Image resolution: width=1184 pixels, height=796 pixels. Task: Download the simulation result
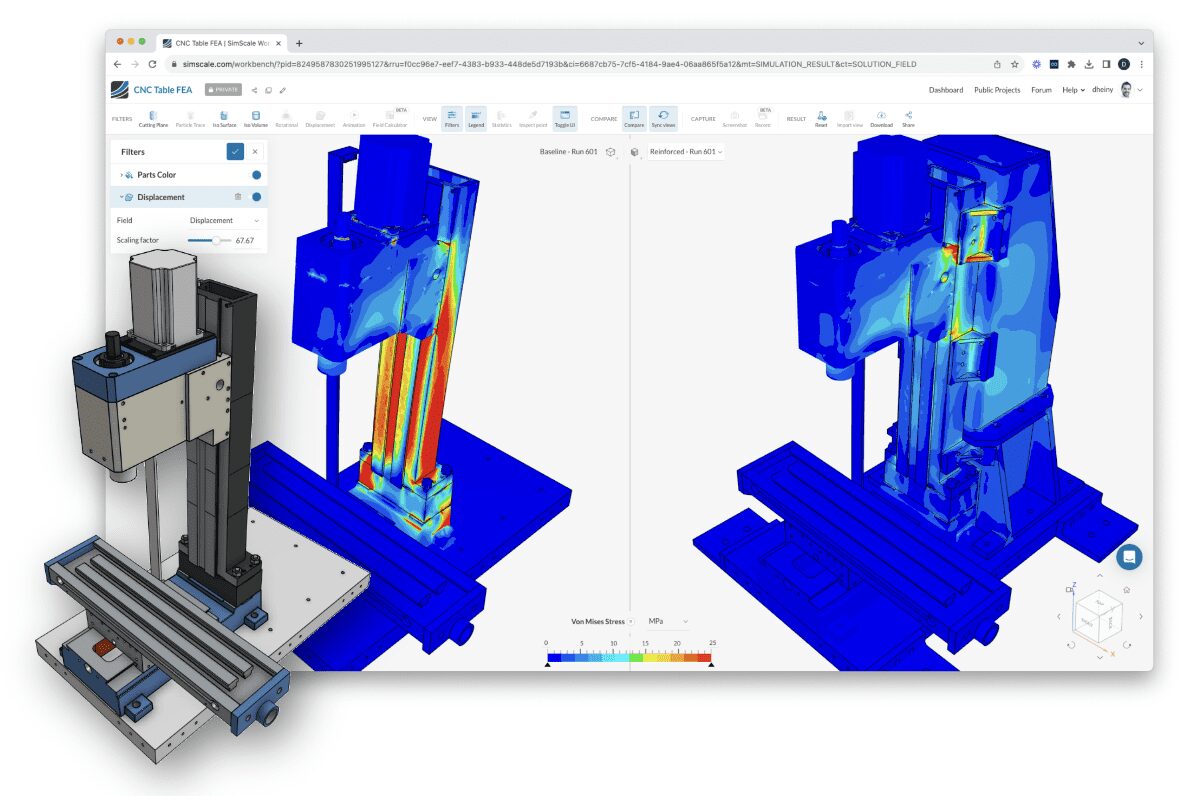[x=882, y=118]
